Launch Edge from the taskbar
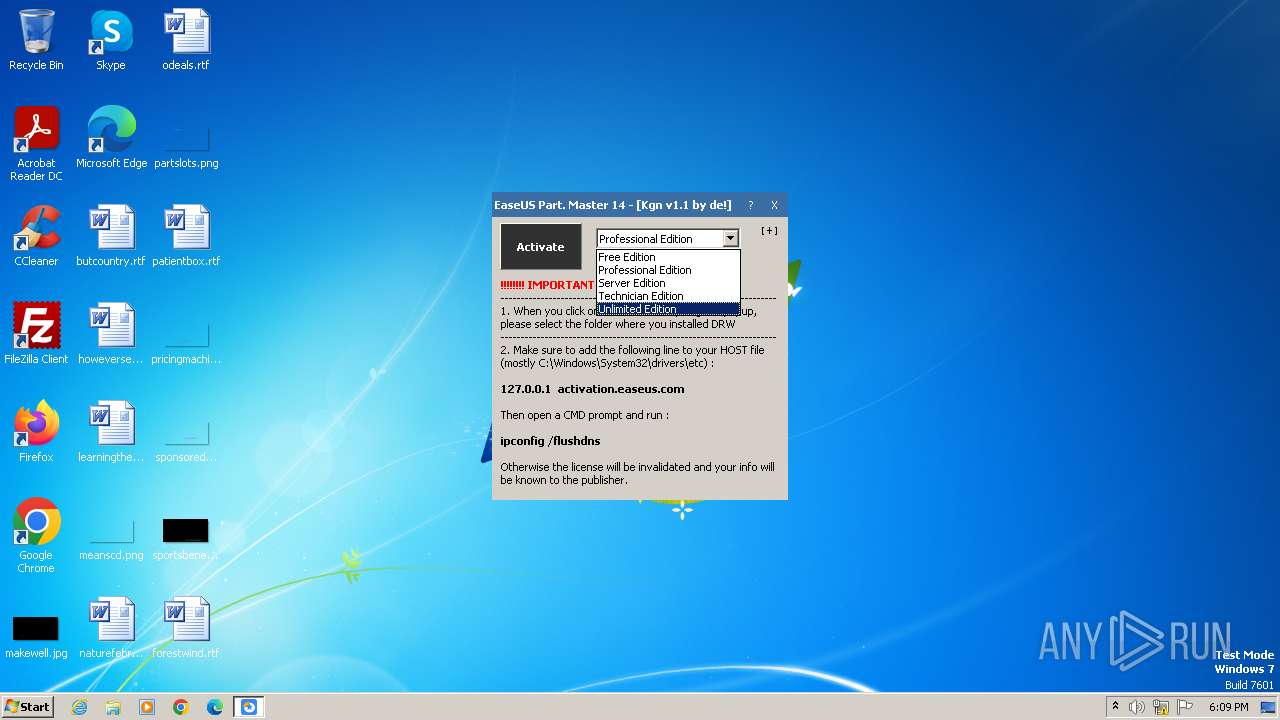This screenshot has height=720, width=1280. tap(215, 707)
